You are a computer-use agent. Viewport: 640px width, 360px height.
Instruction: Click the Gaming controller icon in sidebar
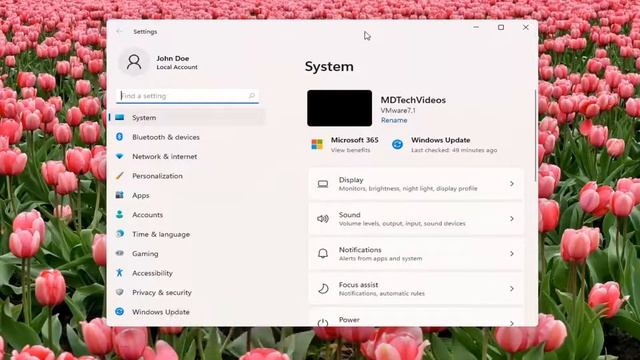tap(120, 253)
